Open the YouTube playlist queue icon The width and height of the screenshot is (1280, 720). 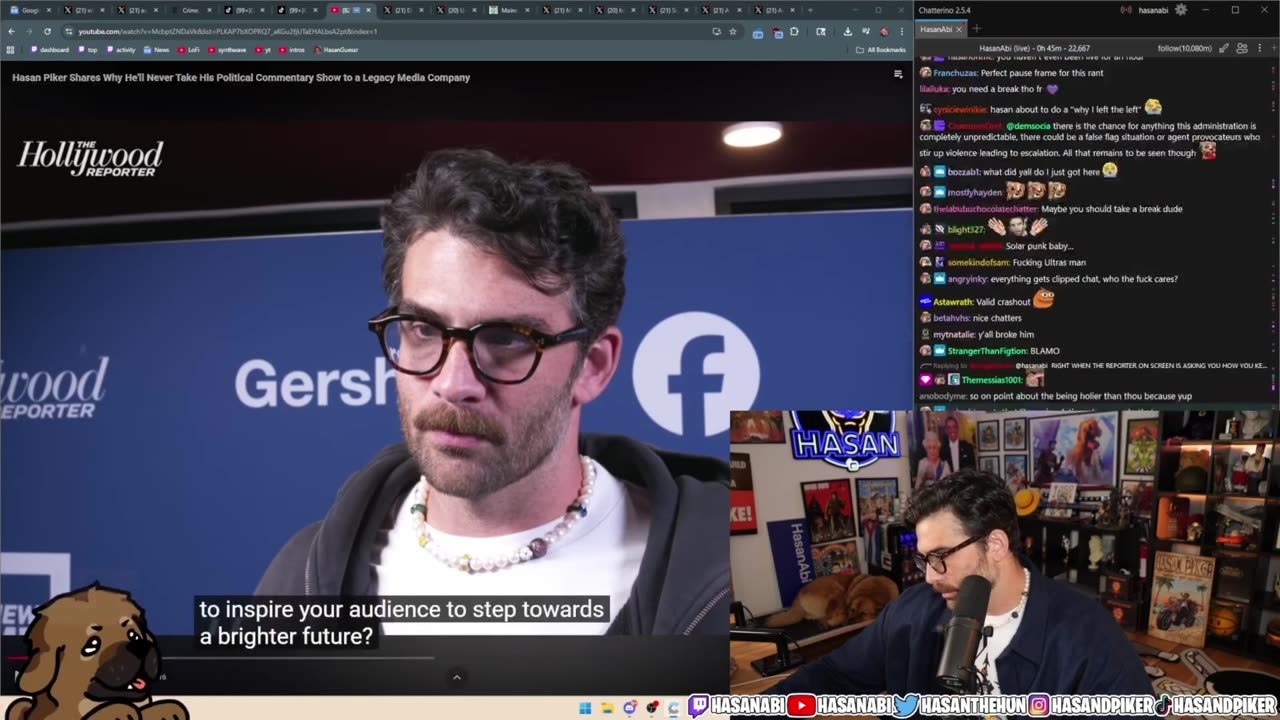tap(897, 74)
